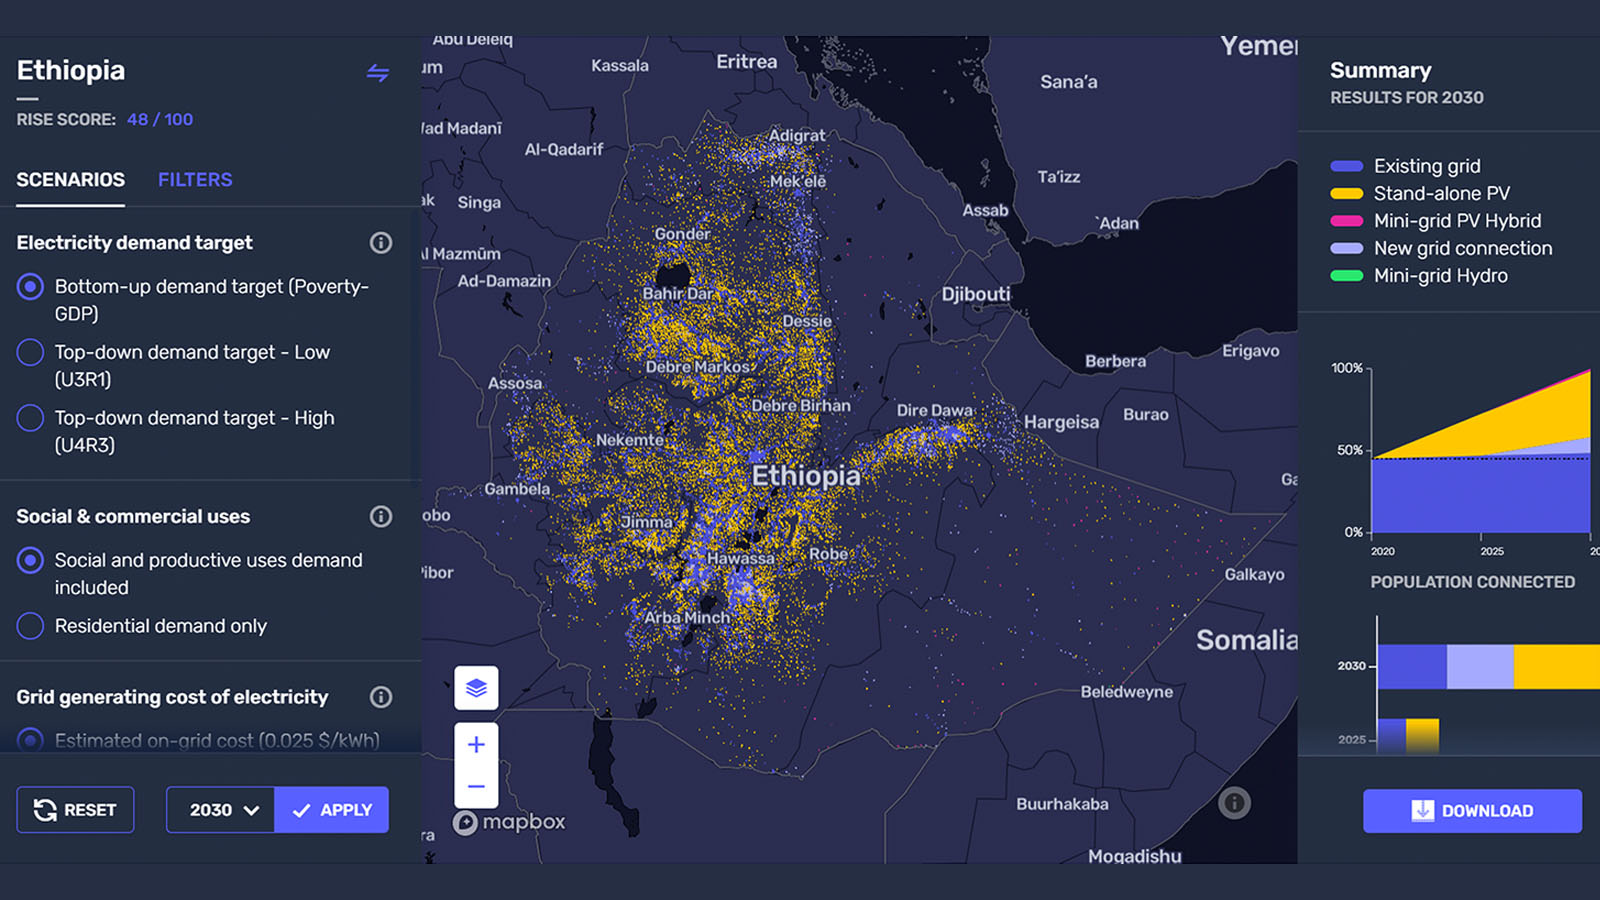
Task: Select Top-down demand target Low option
Action: click(31, 353)
